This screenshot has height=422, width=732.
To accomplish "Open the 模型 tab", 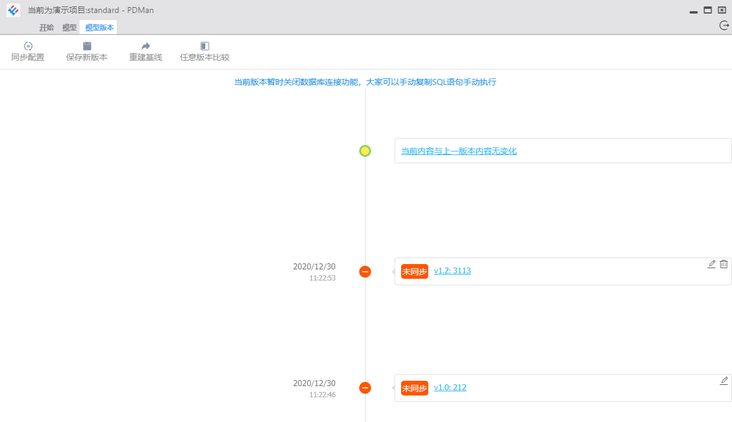I will 69,28.
